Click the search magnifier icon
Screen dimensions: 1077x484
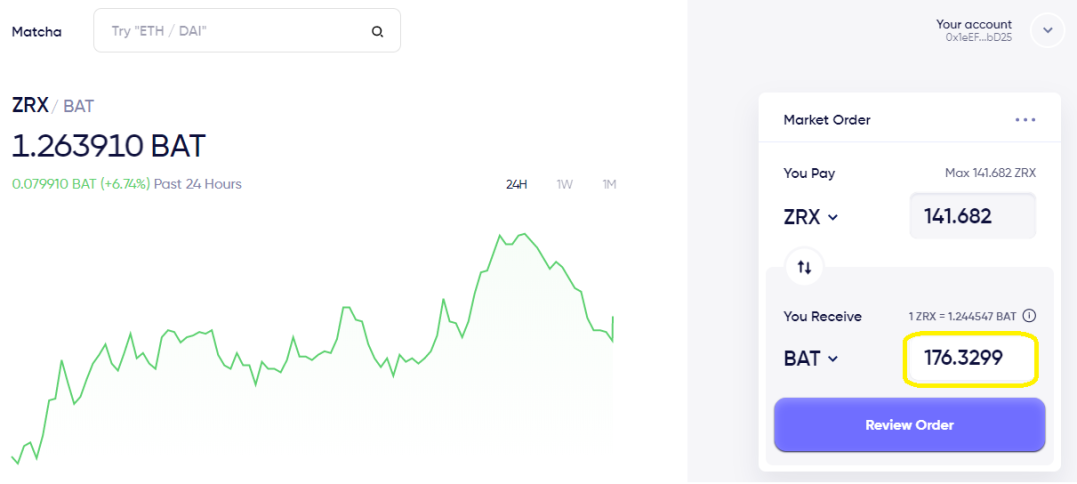click(377, 31)
